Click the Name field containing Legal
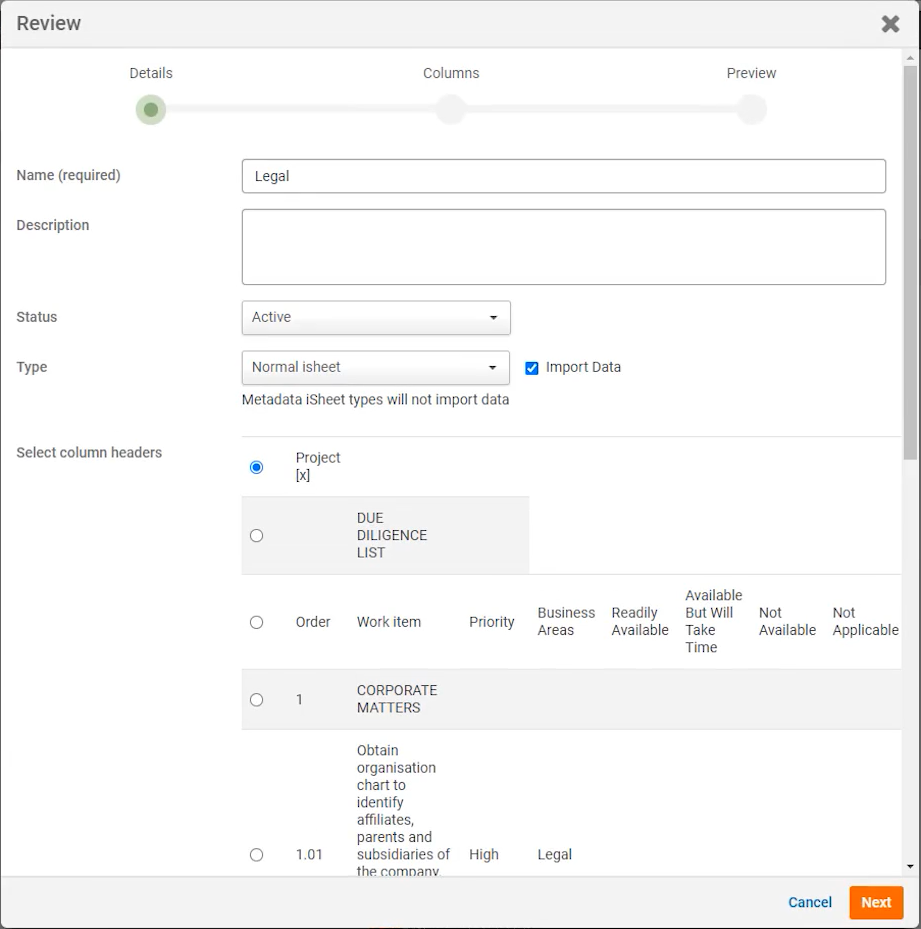The image size is (921, 929). tap(563, 176)
